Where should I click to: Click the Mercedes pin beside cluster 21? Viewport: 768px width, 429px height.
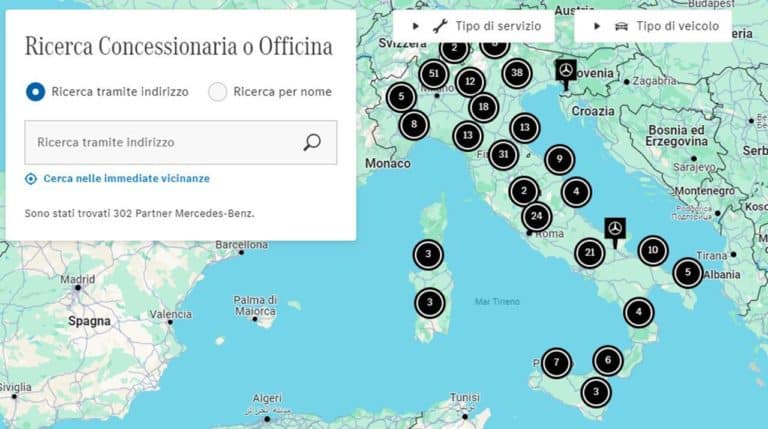tap(615, 231)
